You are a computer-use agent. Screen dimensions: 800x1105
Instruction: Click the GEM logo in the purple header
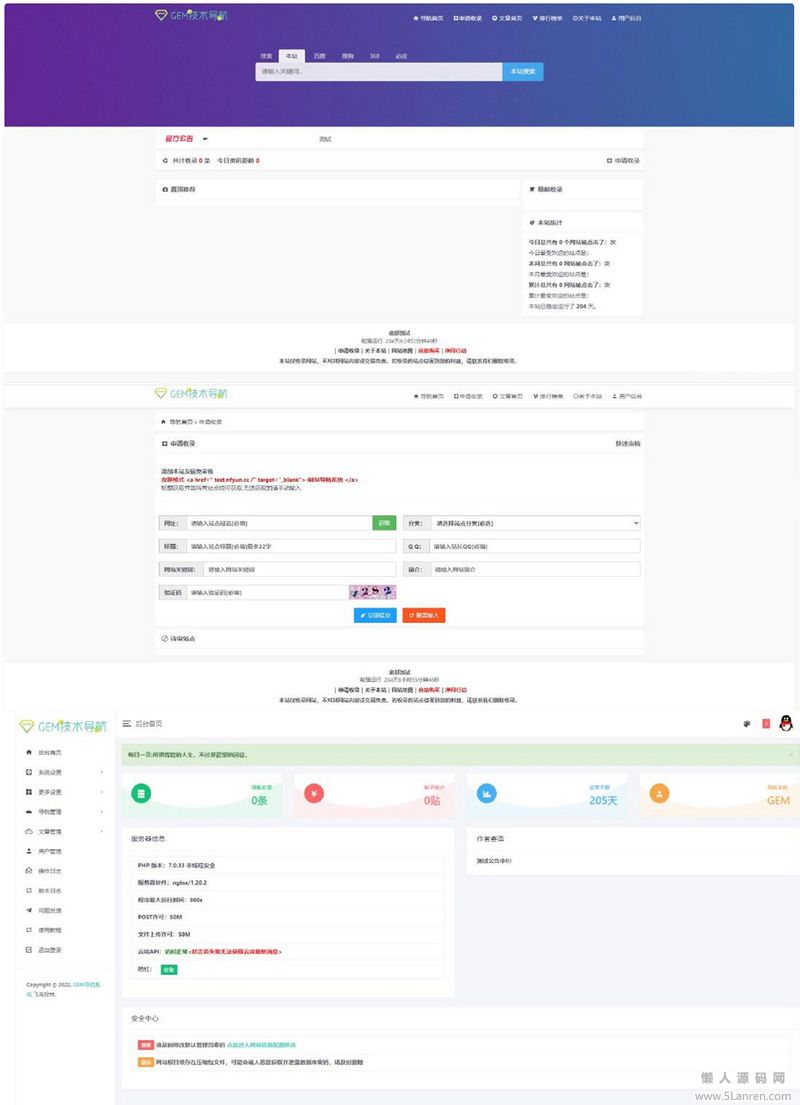tap(191, 15)
